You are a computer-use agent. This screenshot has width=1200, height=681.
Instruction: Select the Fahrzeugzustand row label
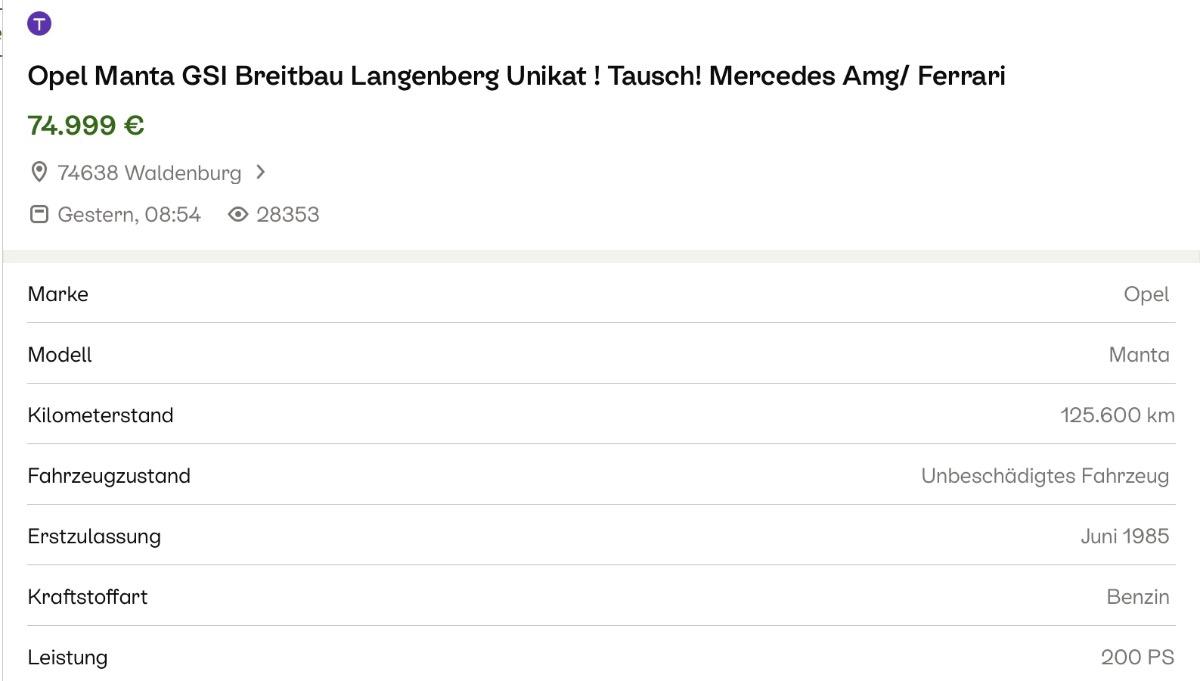point(109,476)
